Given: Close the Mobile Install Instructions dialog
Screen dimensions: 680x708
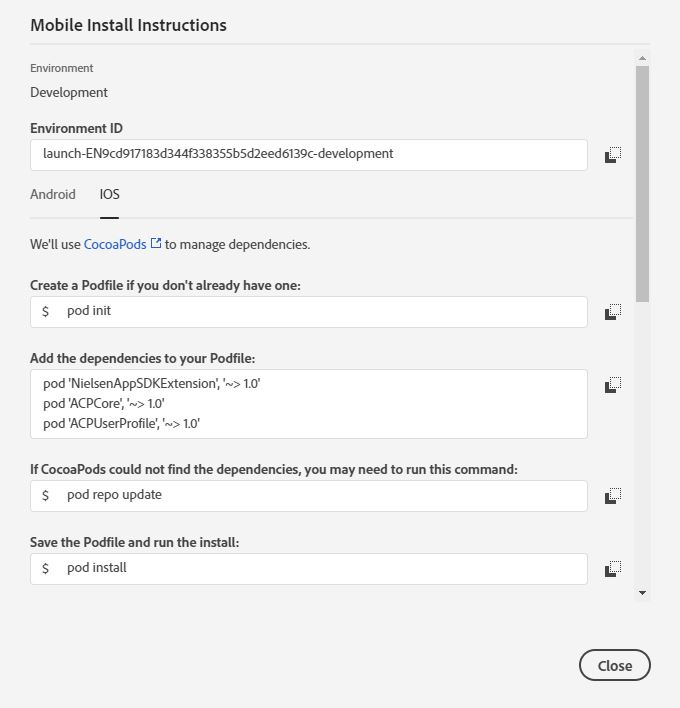Looking at the screenshot, I should point(615,665).
